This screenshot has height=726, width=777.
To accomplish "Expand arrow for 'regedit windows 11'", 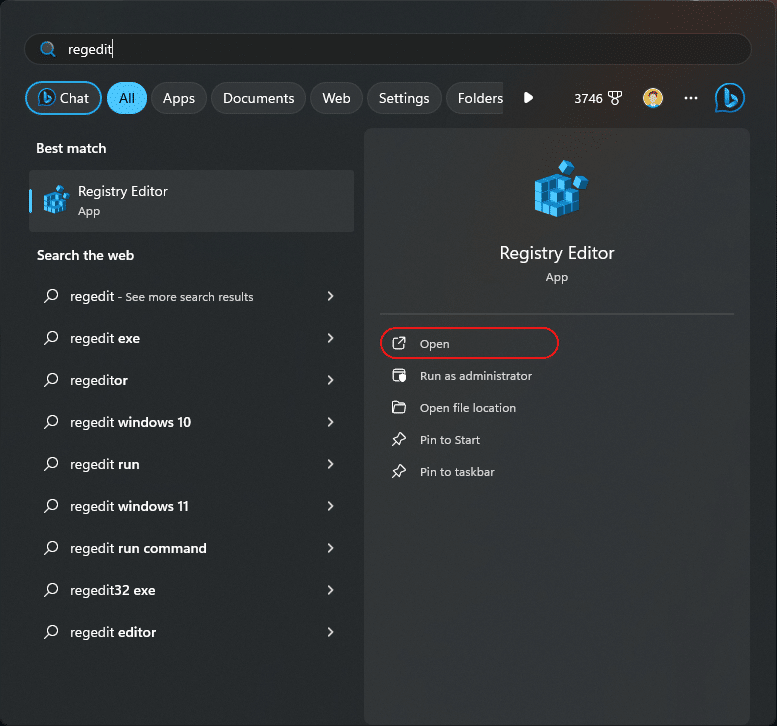I will point(331,506).
